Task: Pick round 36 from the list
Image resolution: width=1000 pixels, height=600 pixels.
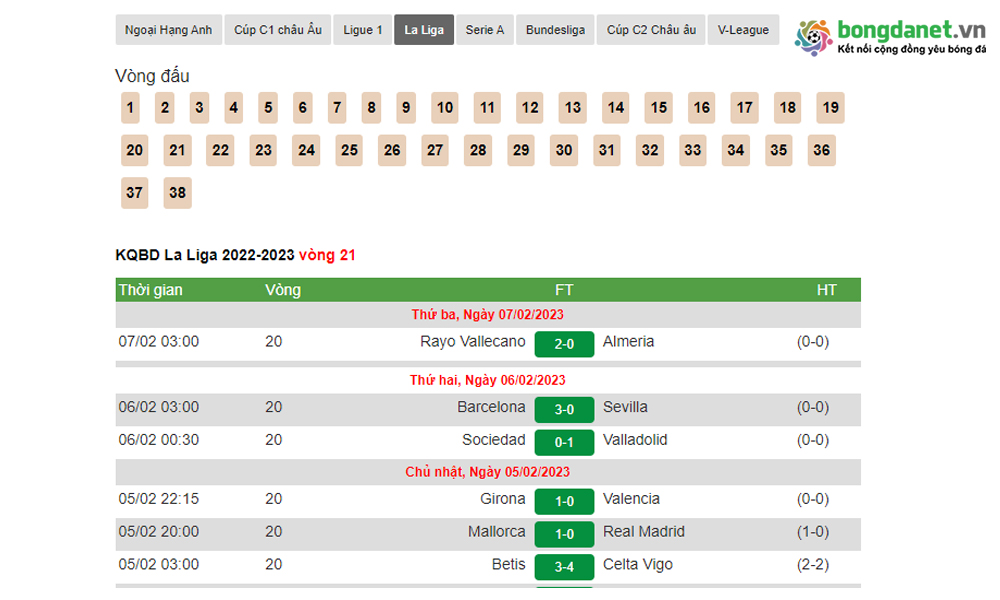Action: pos(820,151)
